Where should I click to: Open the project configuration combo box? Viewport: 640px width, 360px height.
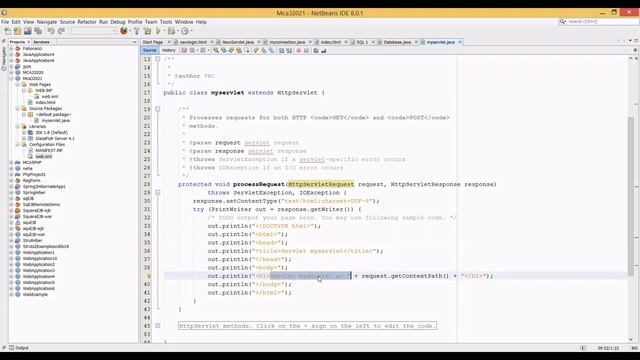point(94,31)
